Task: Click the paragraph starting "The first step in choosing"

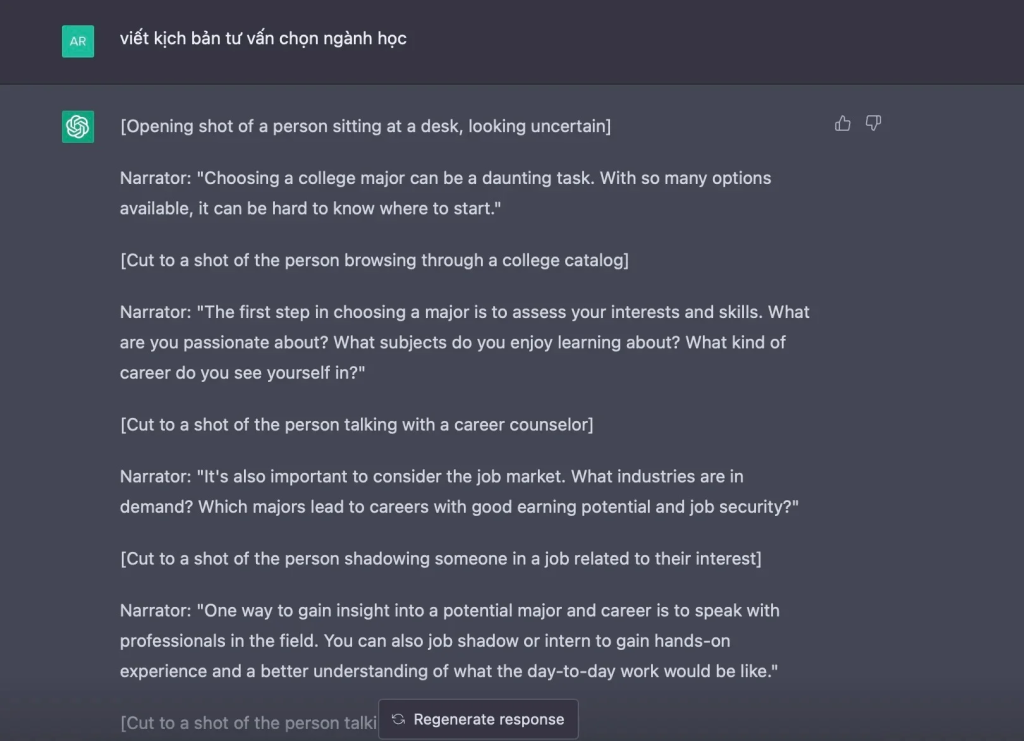Action: tap(464, 342)
